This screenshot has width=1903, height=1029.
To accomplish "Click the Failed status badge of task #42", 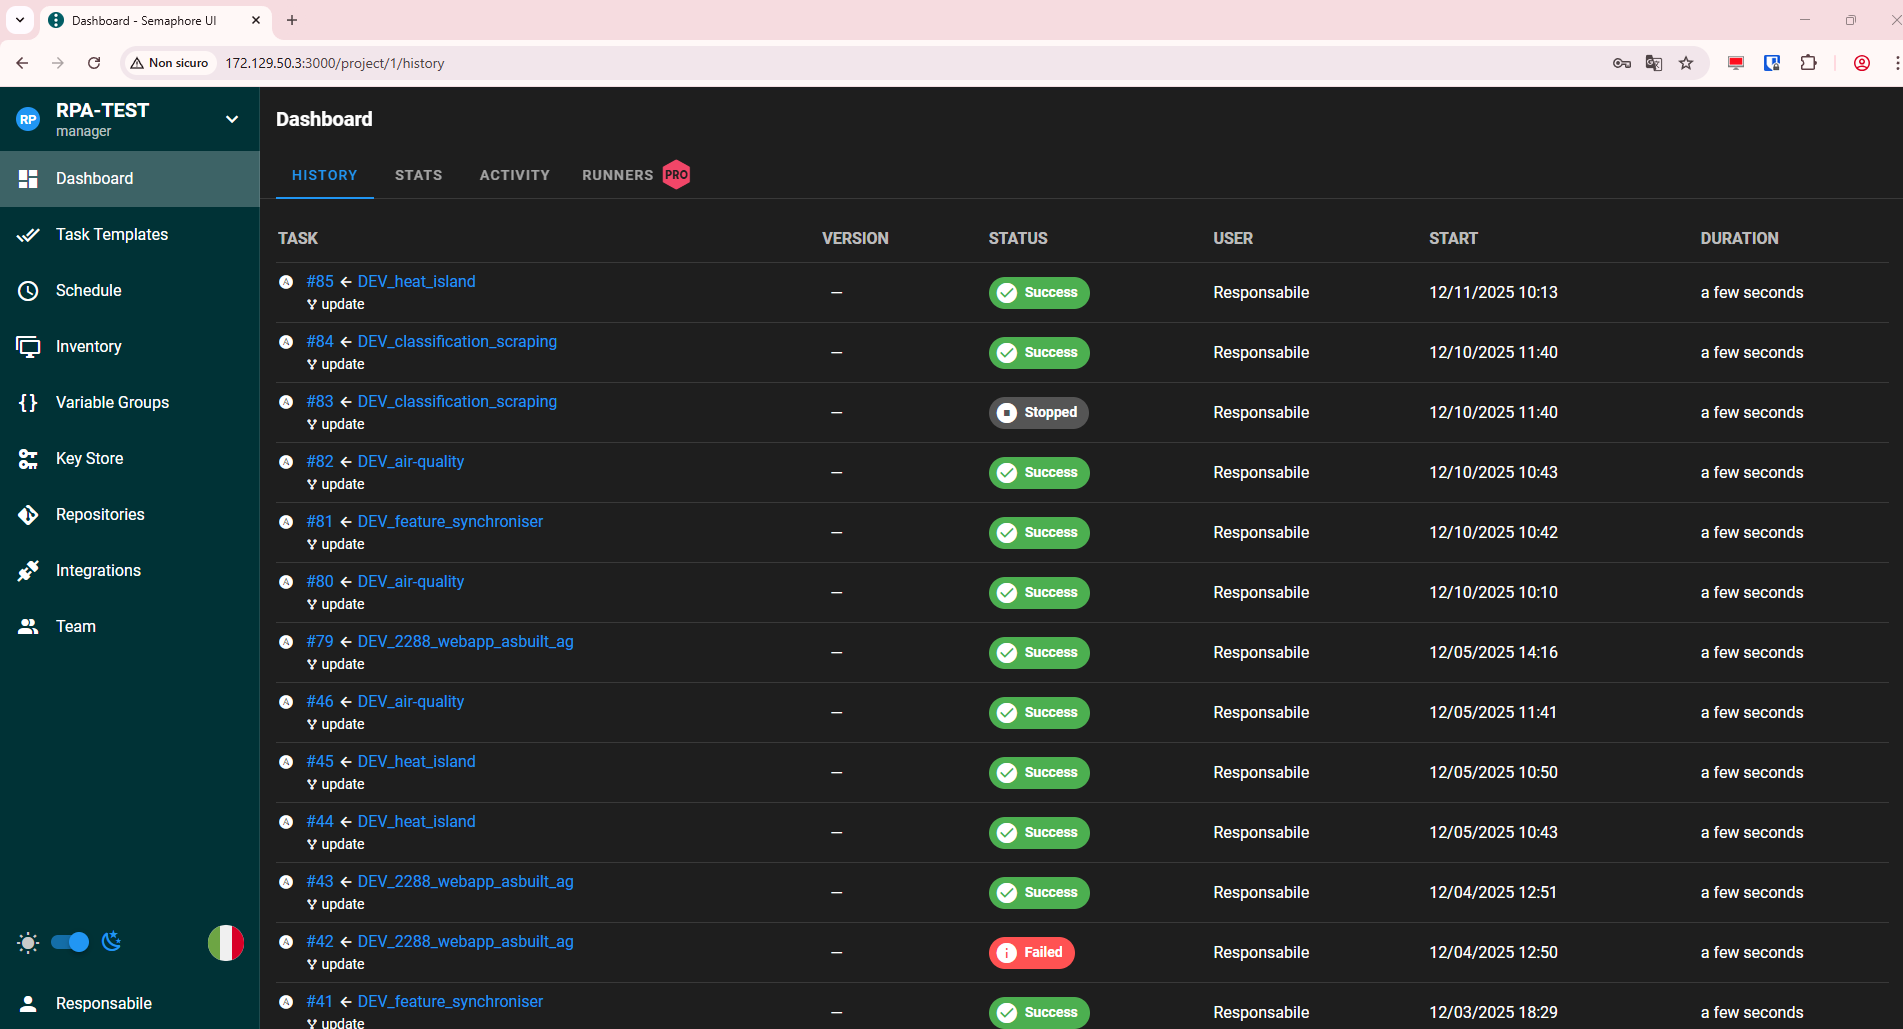I will [1031, 953].
